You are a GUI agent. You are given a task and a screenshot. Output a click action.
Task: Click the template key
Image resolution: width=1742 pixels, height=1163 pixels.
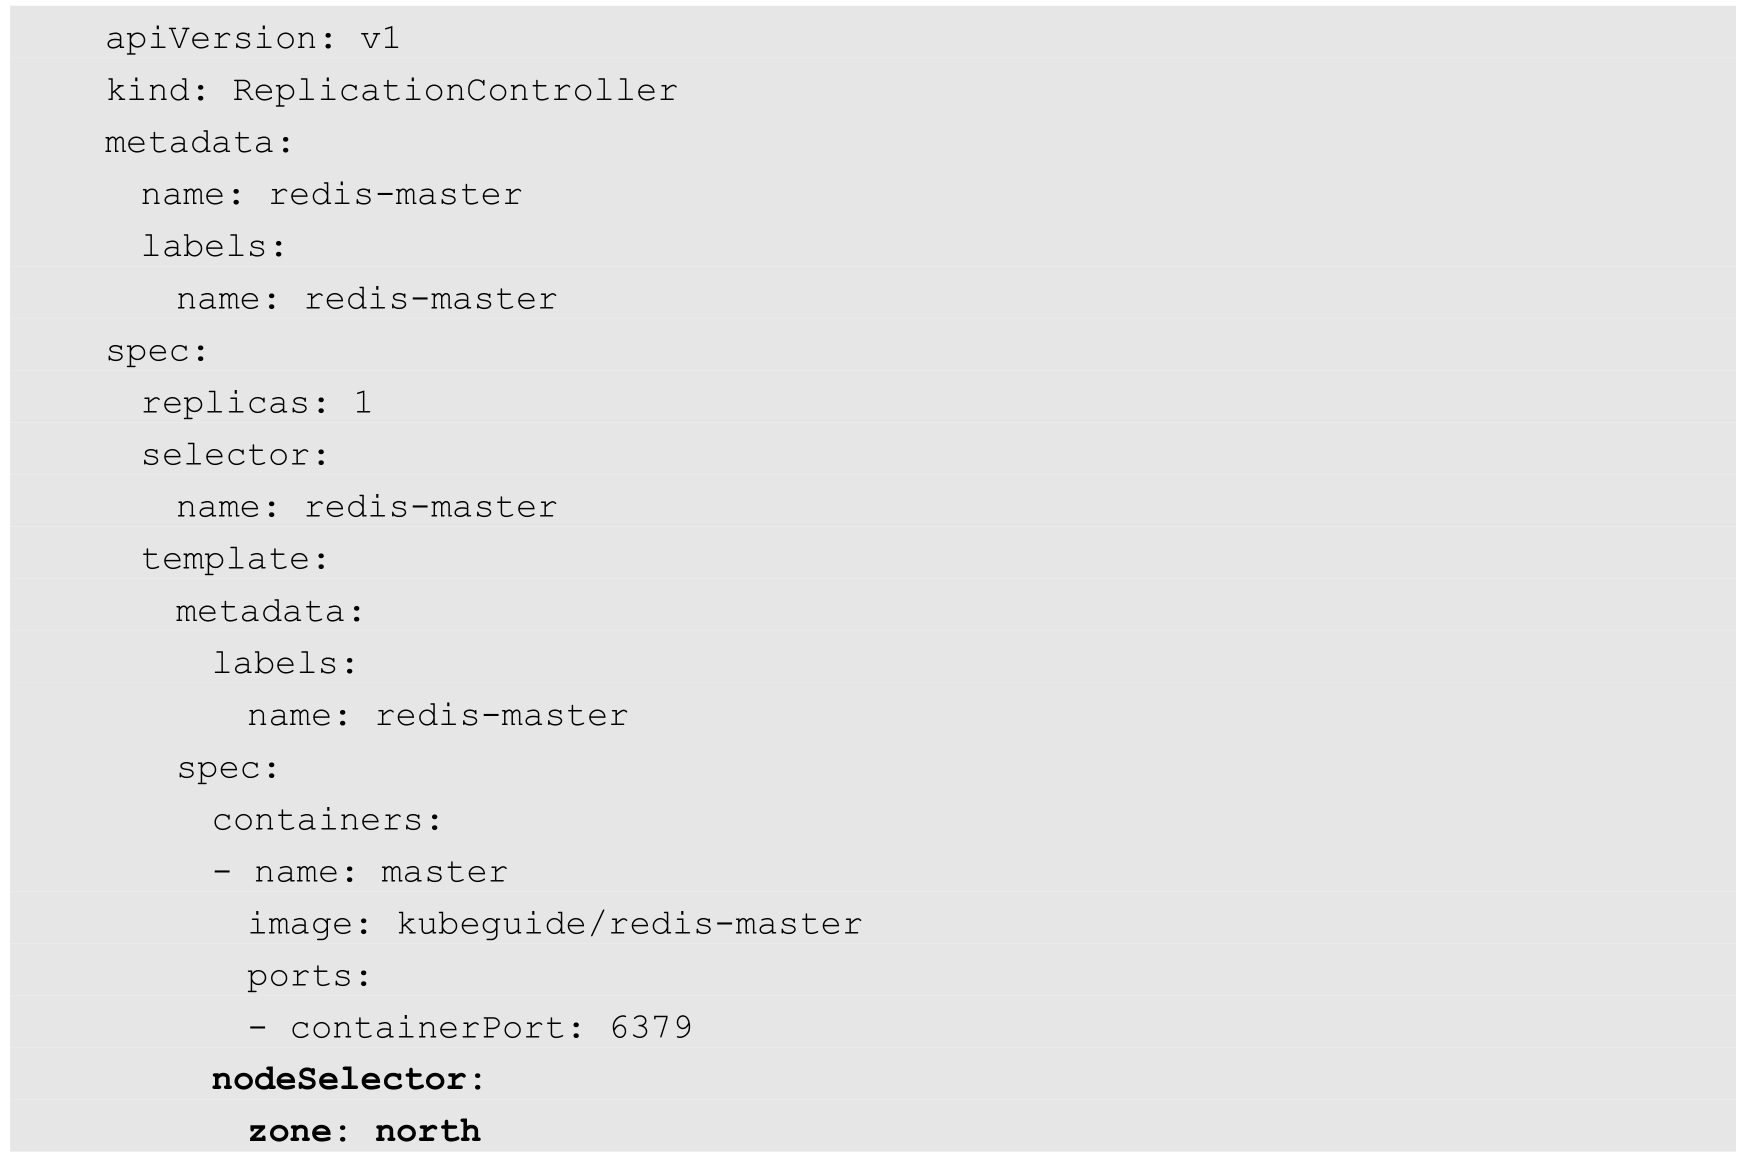pos(226,559)
